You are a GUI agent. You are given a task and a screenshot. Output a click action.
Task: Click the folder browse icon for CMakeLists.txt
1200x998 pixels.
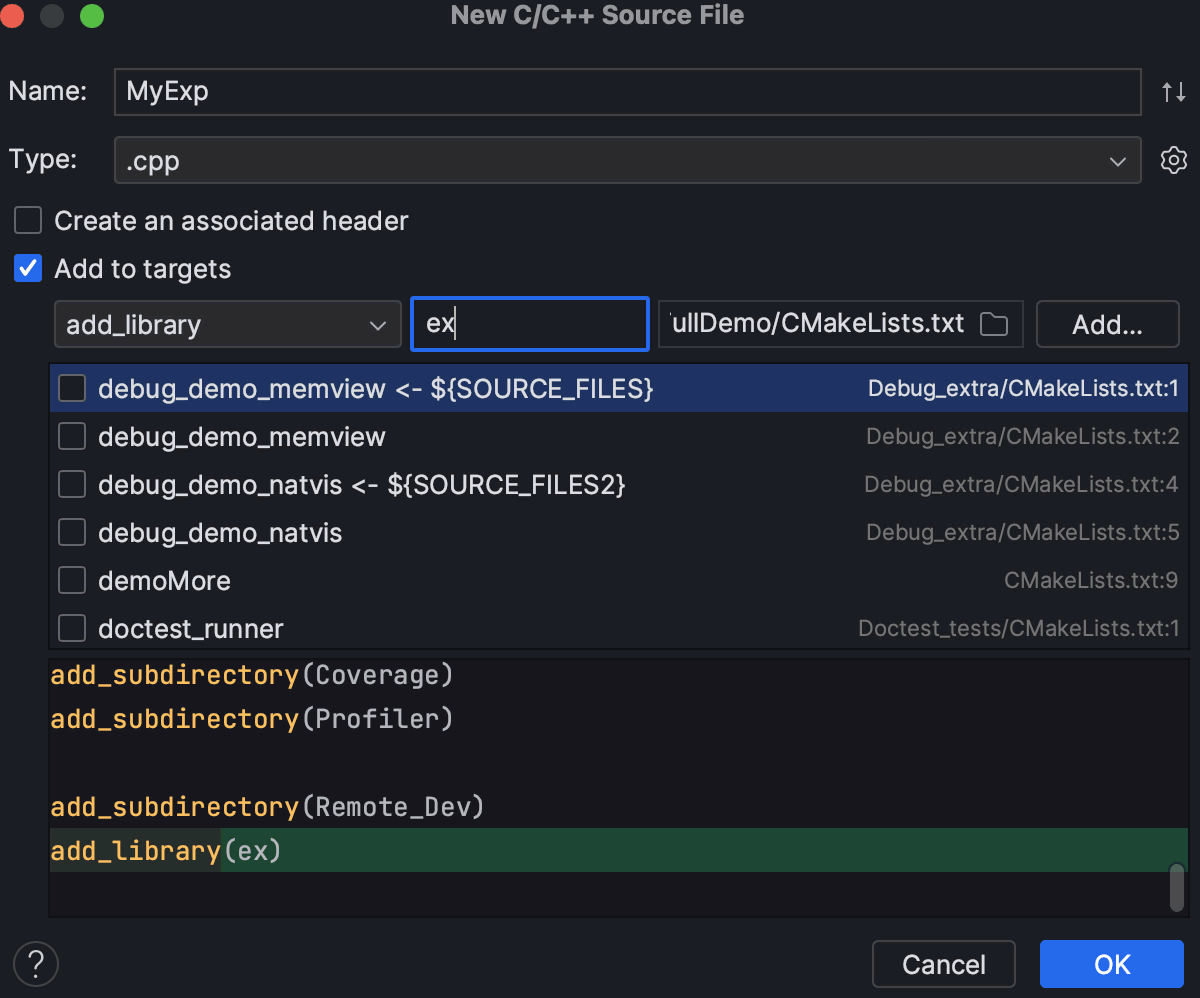coord(993,324)
